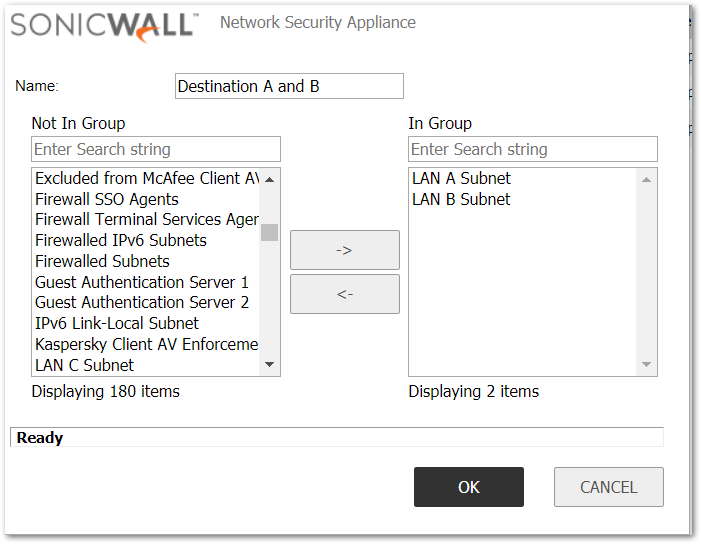Click the right arrow add-to-group button

pyautogui.click(x=345, y=250)
